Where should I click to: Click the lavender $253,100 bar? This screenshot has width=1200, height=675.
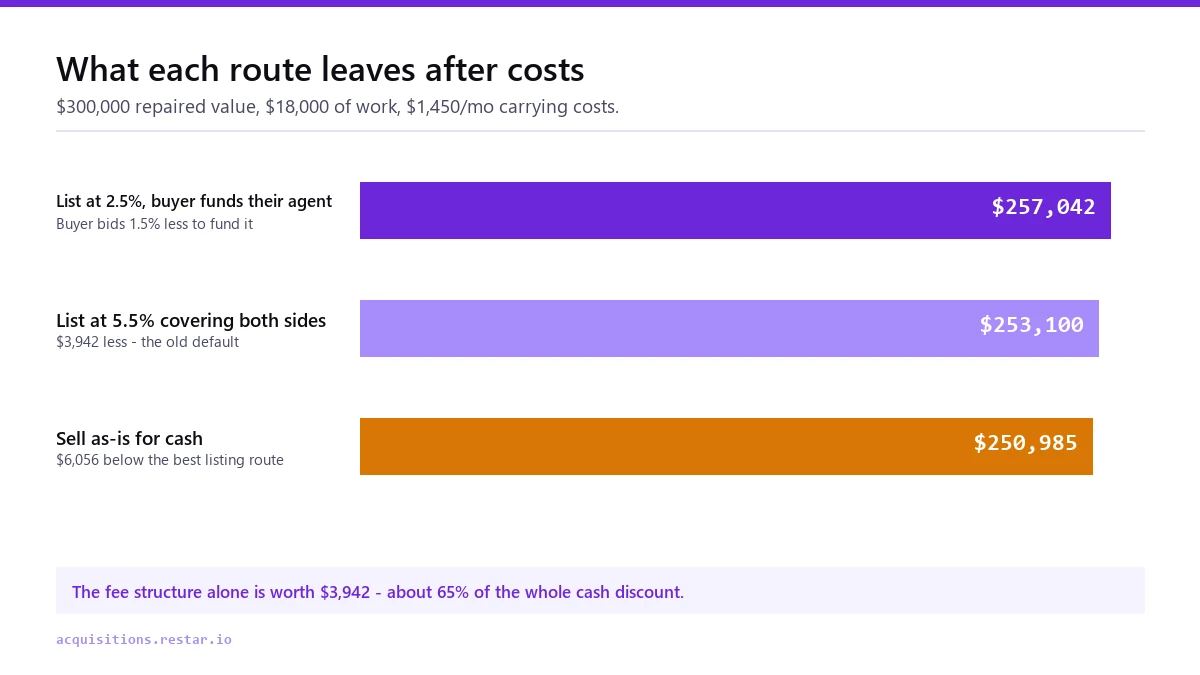pos(729,328)
